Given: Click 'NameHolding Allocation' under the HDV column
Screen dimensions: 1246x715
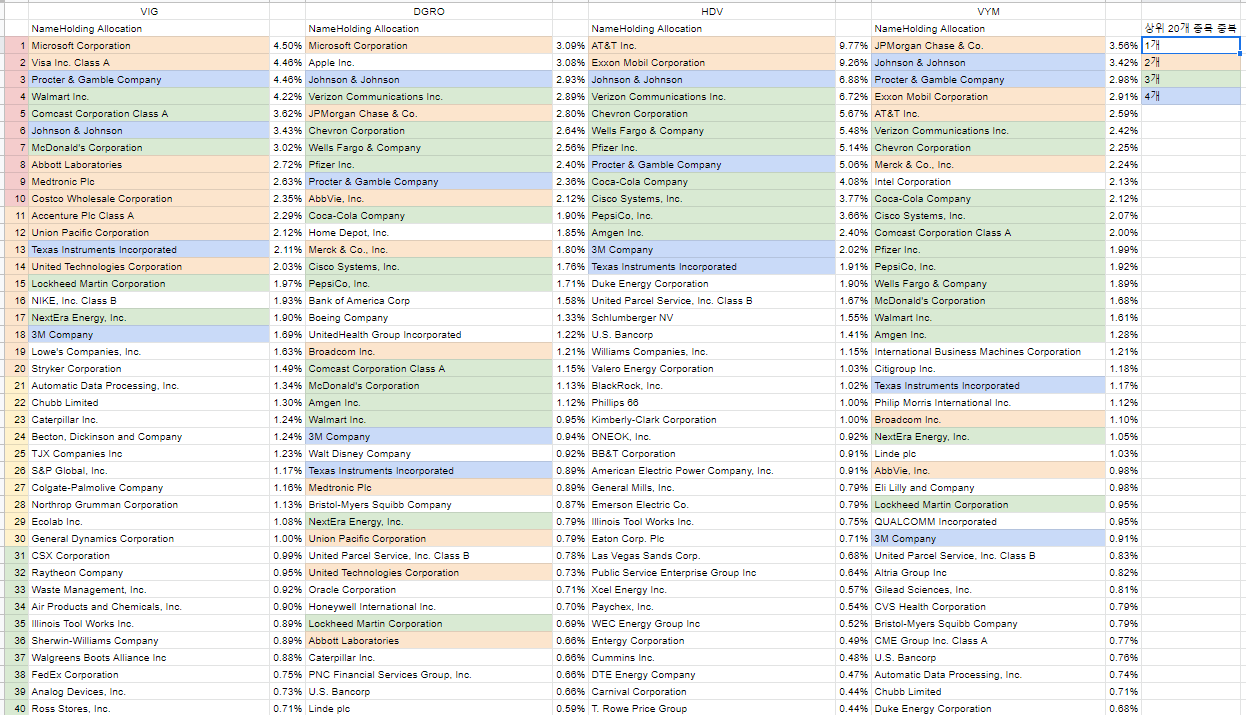Looking at the screenshot, I should point(712,28).
